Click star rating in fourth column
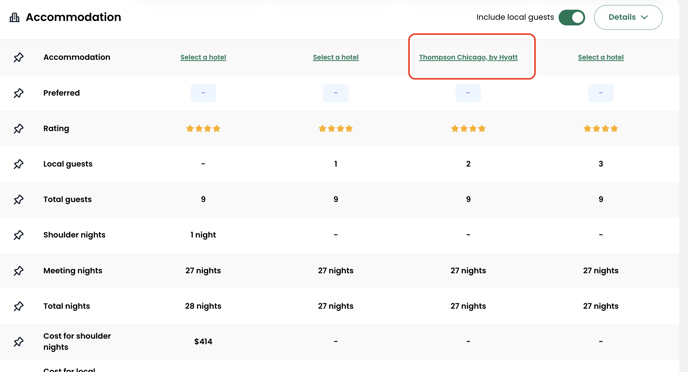Screen dimensions: 688x372 click(x=601, y=129)
